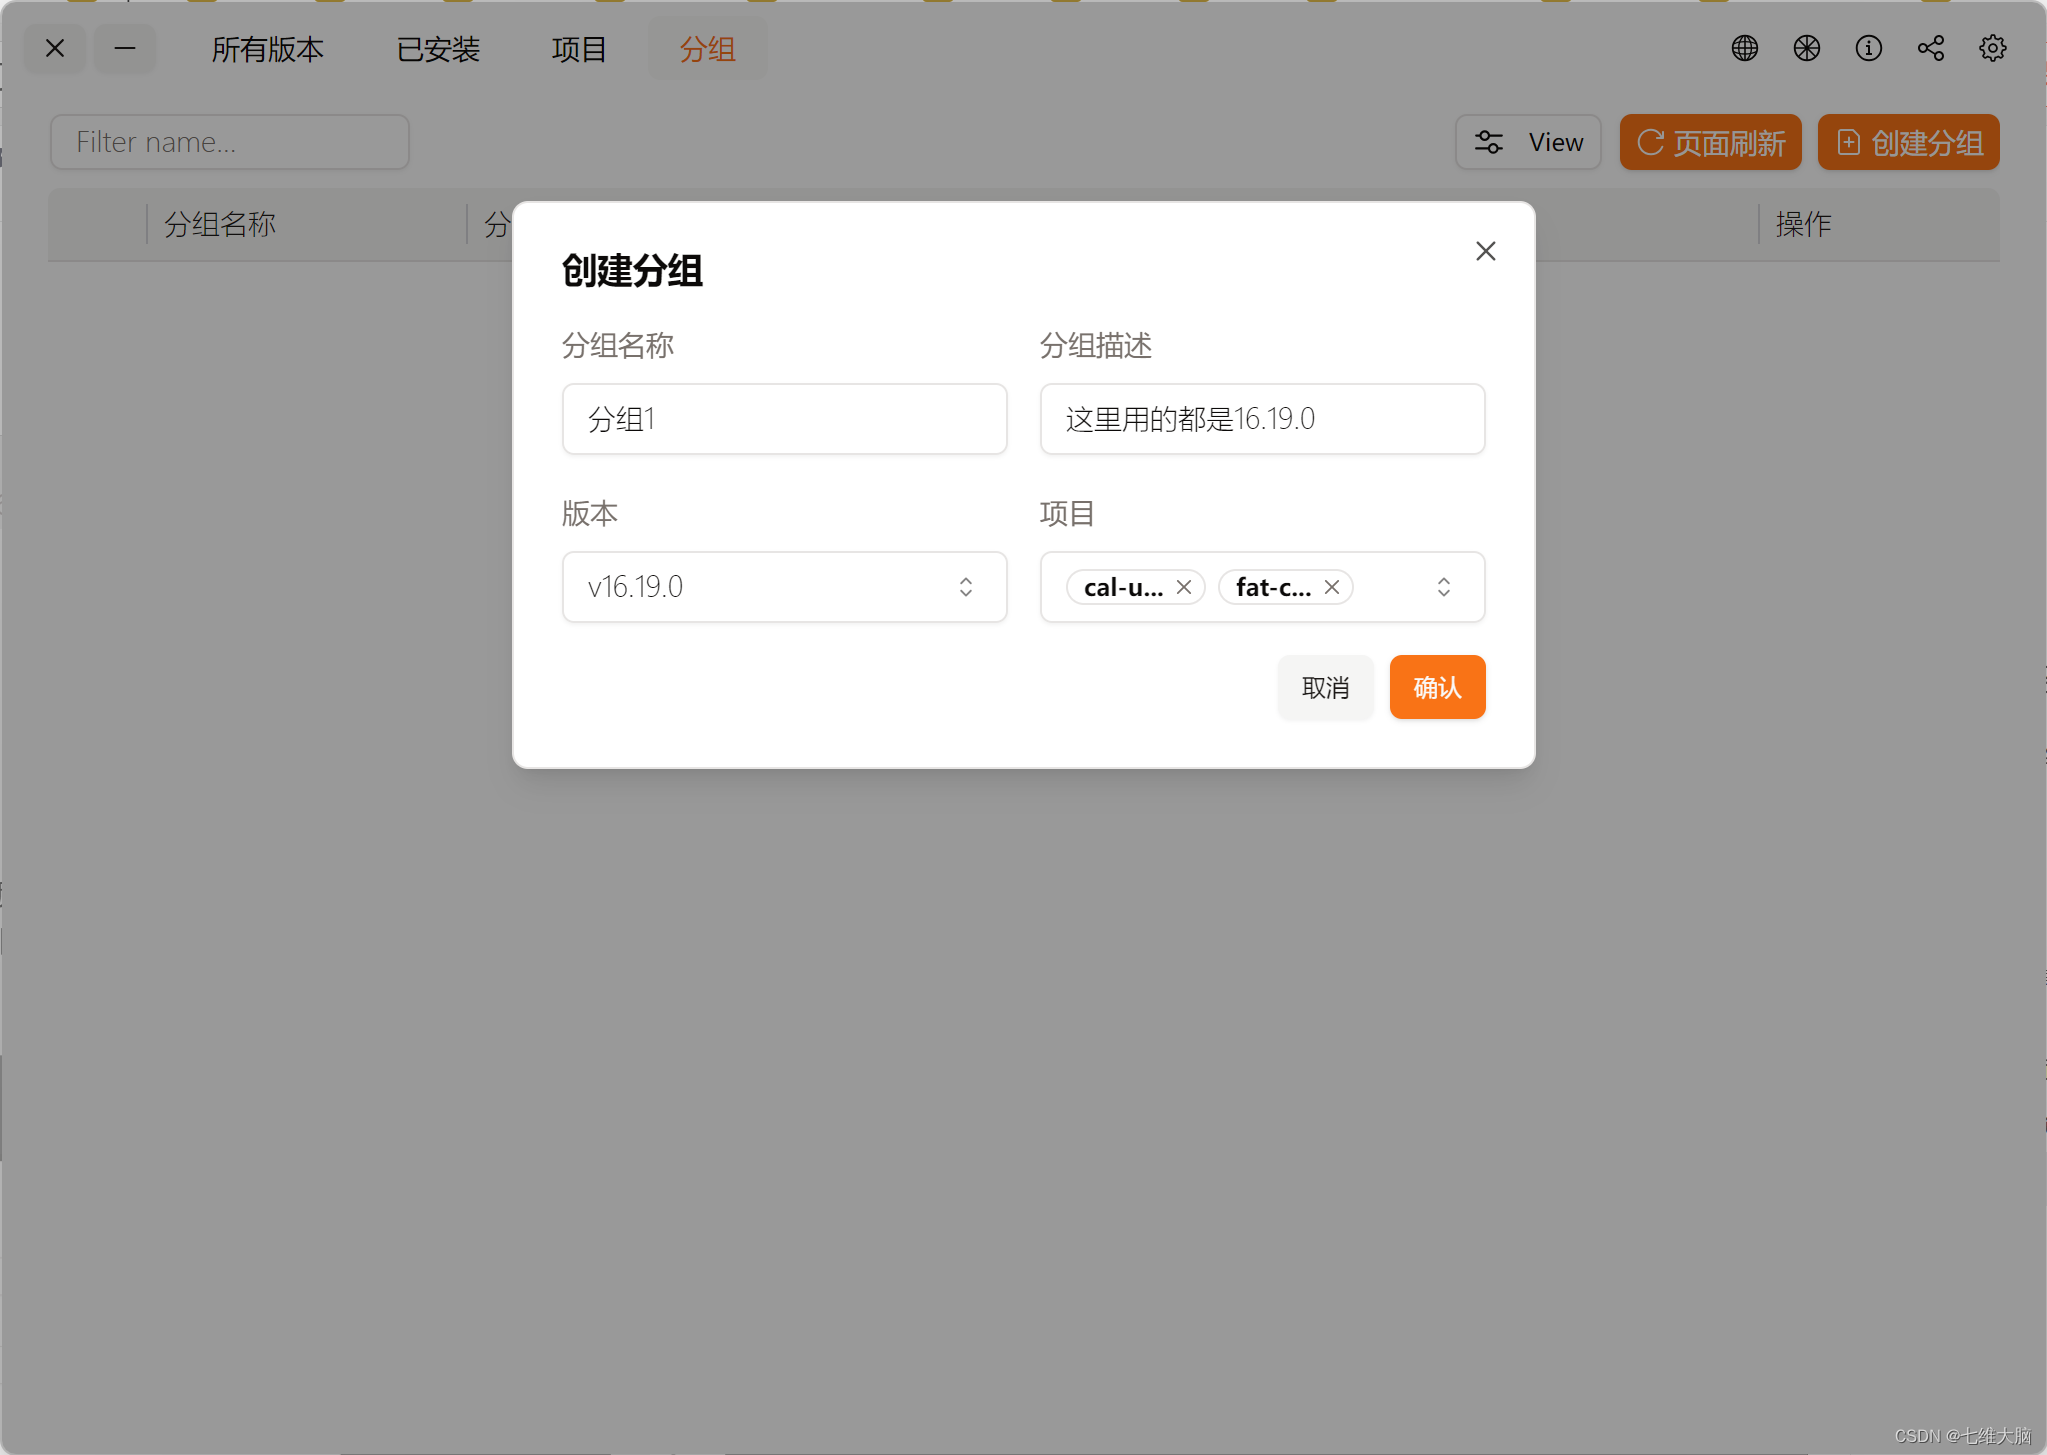2047x1455 pixels.
Task: Open settings gear icon
Action: pos(1992,48)
